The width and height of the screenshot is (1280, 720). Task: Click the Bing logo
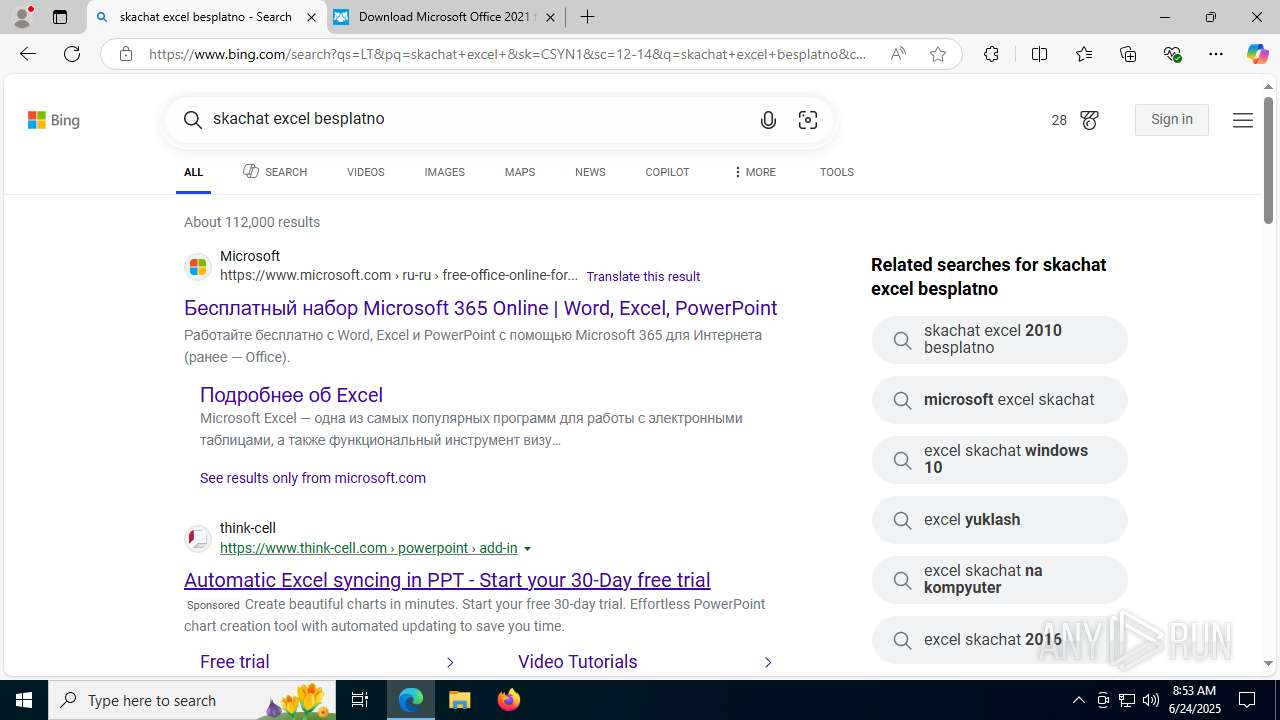[x=54, y=120]
